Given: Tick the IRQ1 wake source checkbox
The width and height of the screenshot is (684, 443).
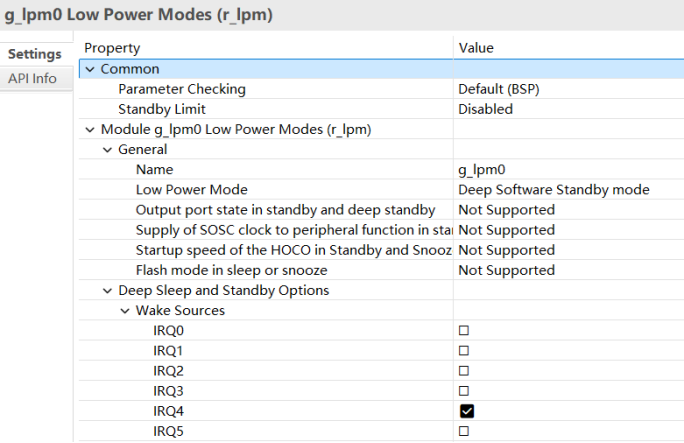Looking at the screenshot, I should click(464, 351).
